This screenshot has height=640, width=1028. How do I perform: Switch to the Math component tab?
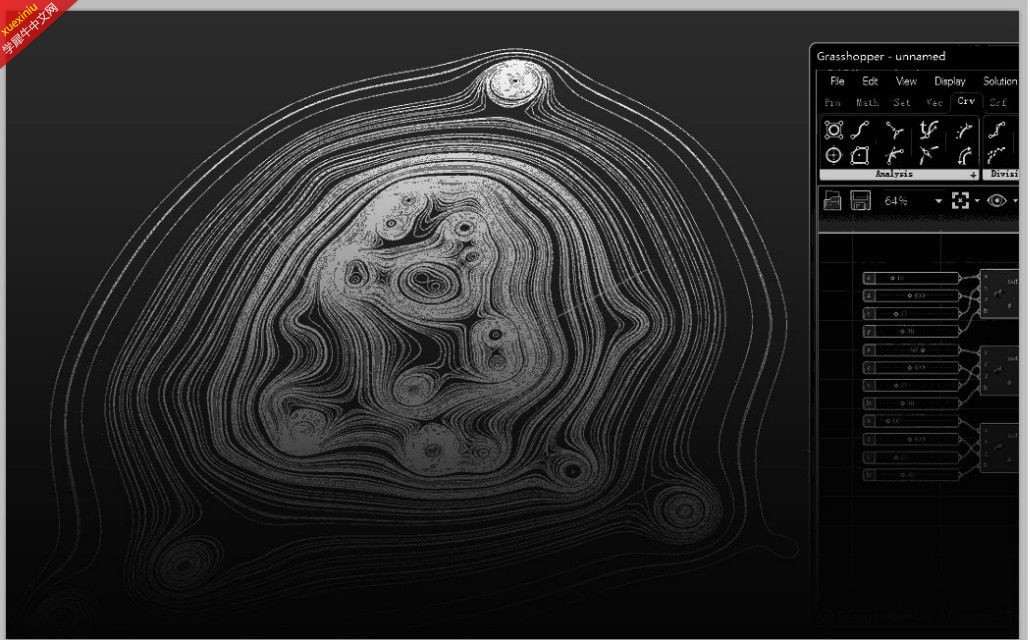(867, 102)
